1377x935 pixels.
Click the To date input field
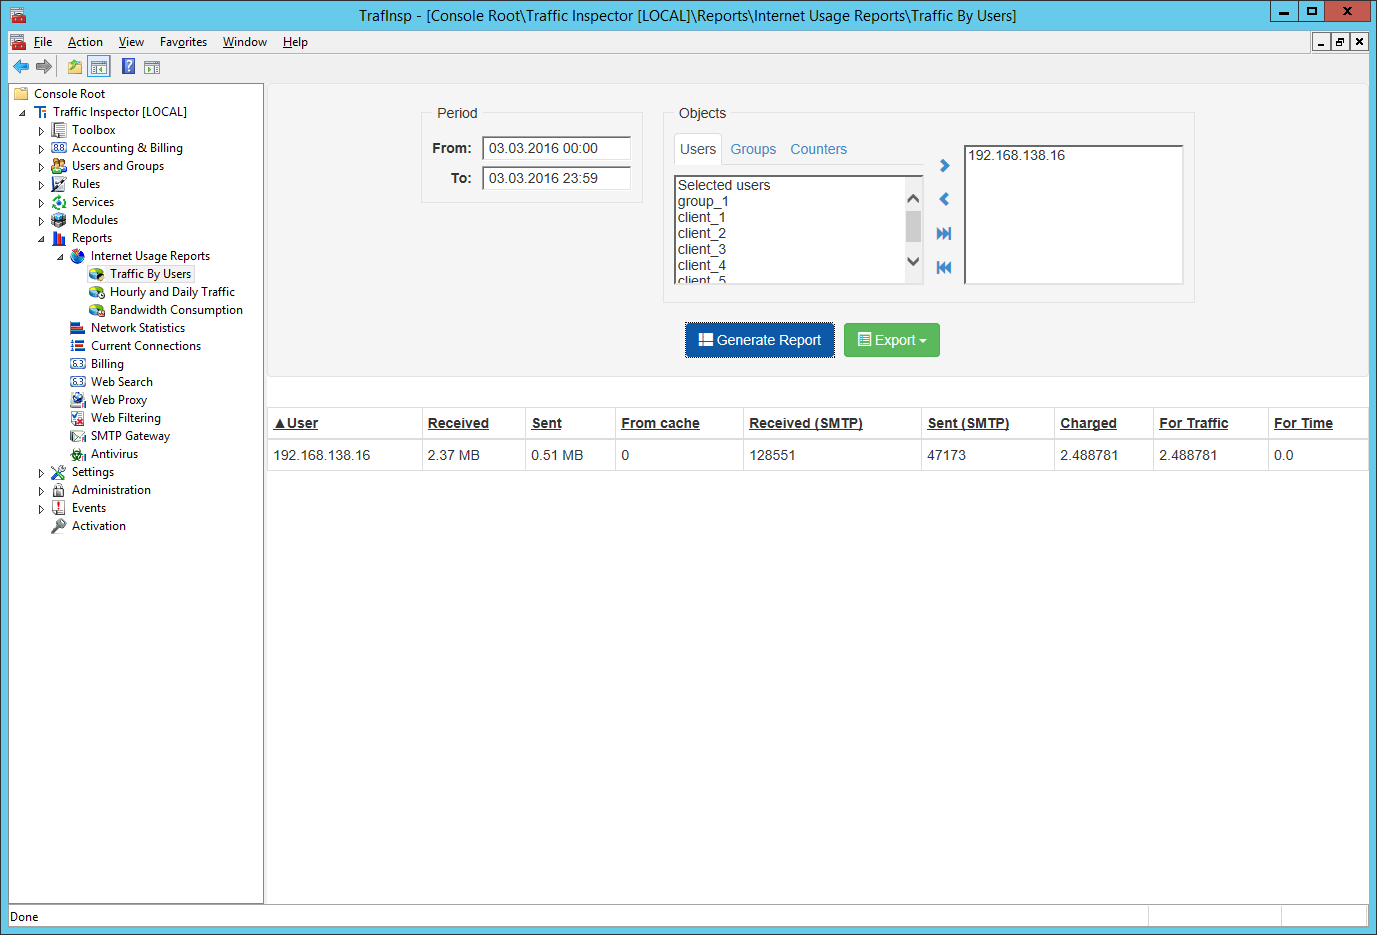(x=556, y=178)
